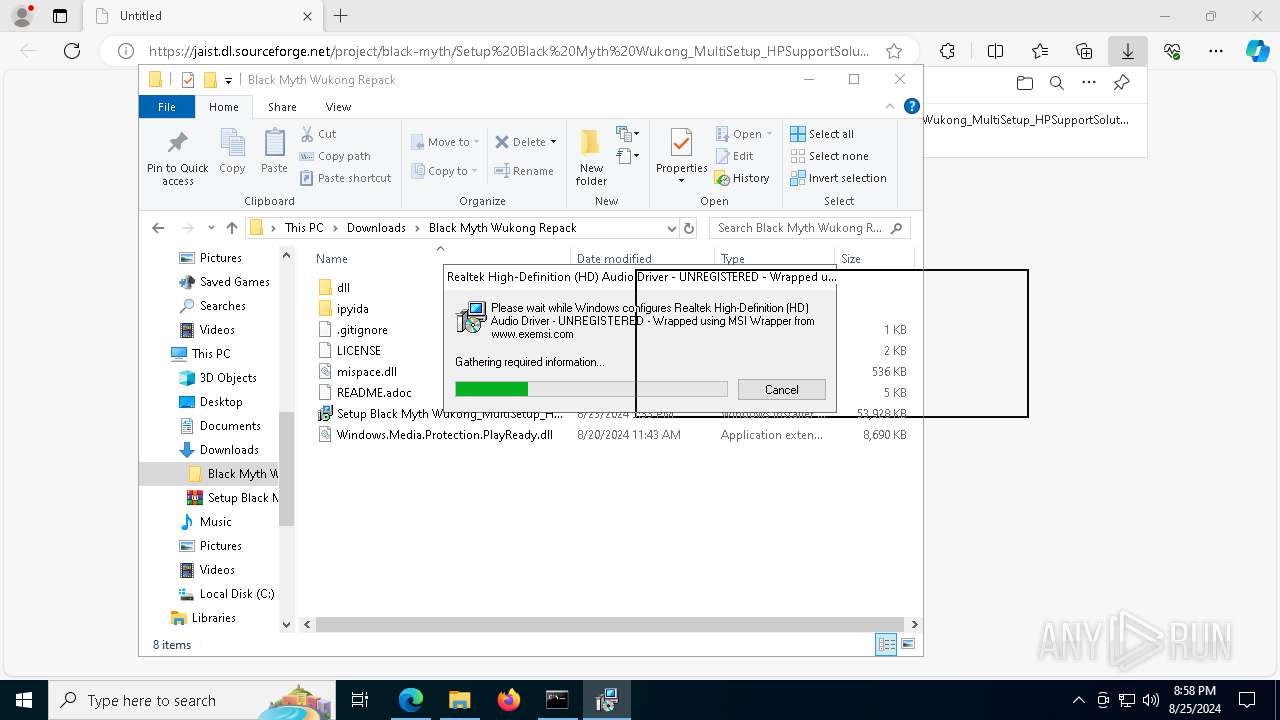Click Pin to Quick access icon
Viewport: 1280px width, 720px height.
[177, 157]
